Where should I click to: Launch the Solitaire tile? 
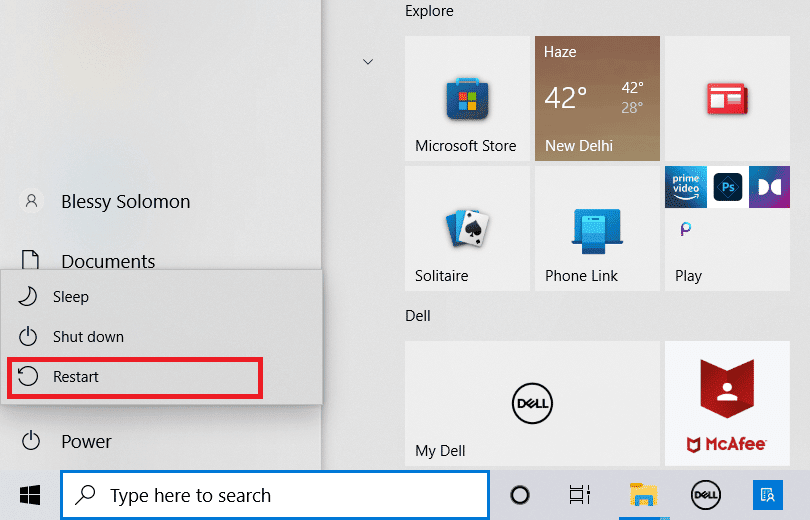pos(467,228)
